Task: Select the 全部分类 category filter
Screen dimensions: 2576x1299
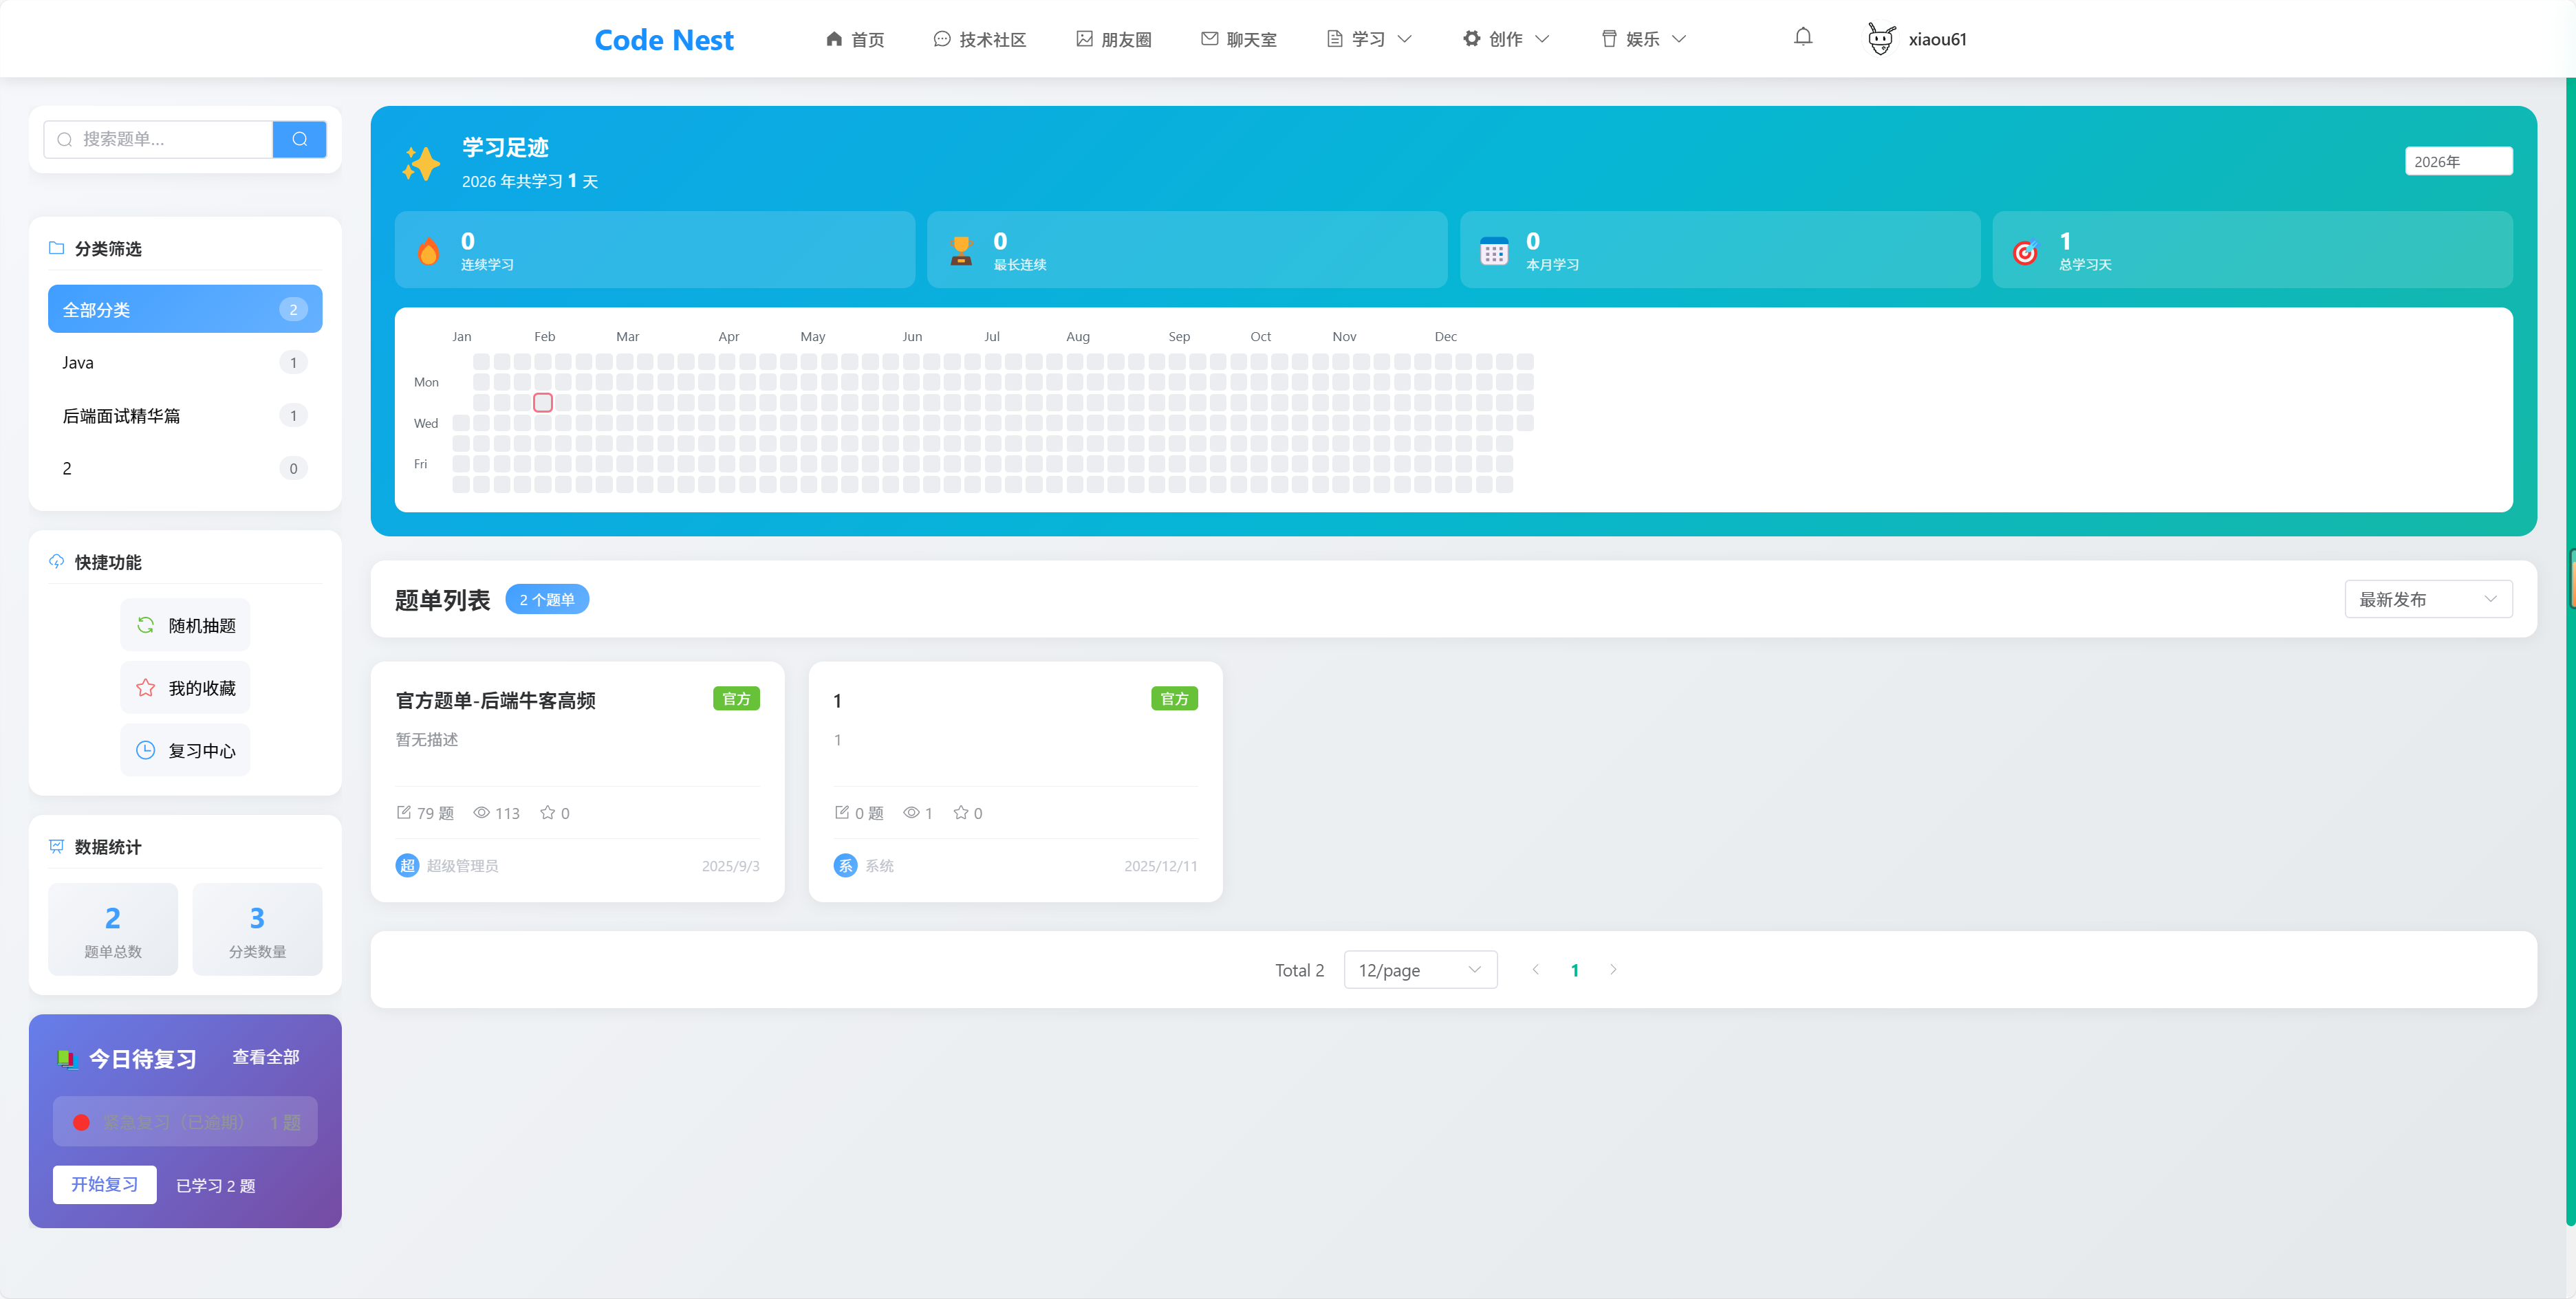Action: coord(184,309)
